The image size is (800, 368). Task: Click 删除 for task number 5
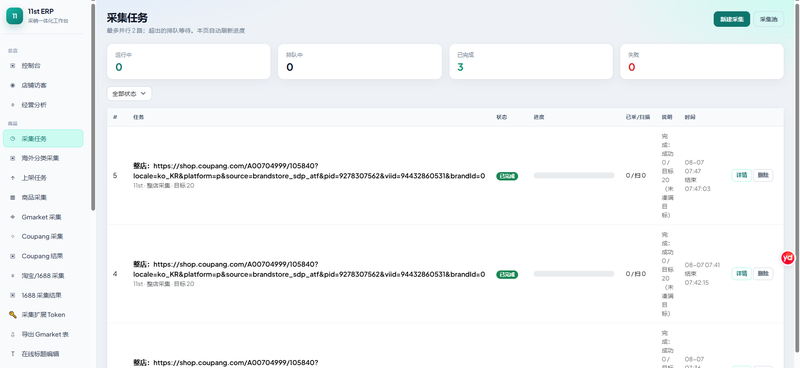coord(763,175)
